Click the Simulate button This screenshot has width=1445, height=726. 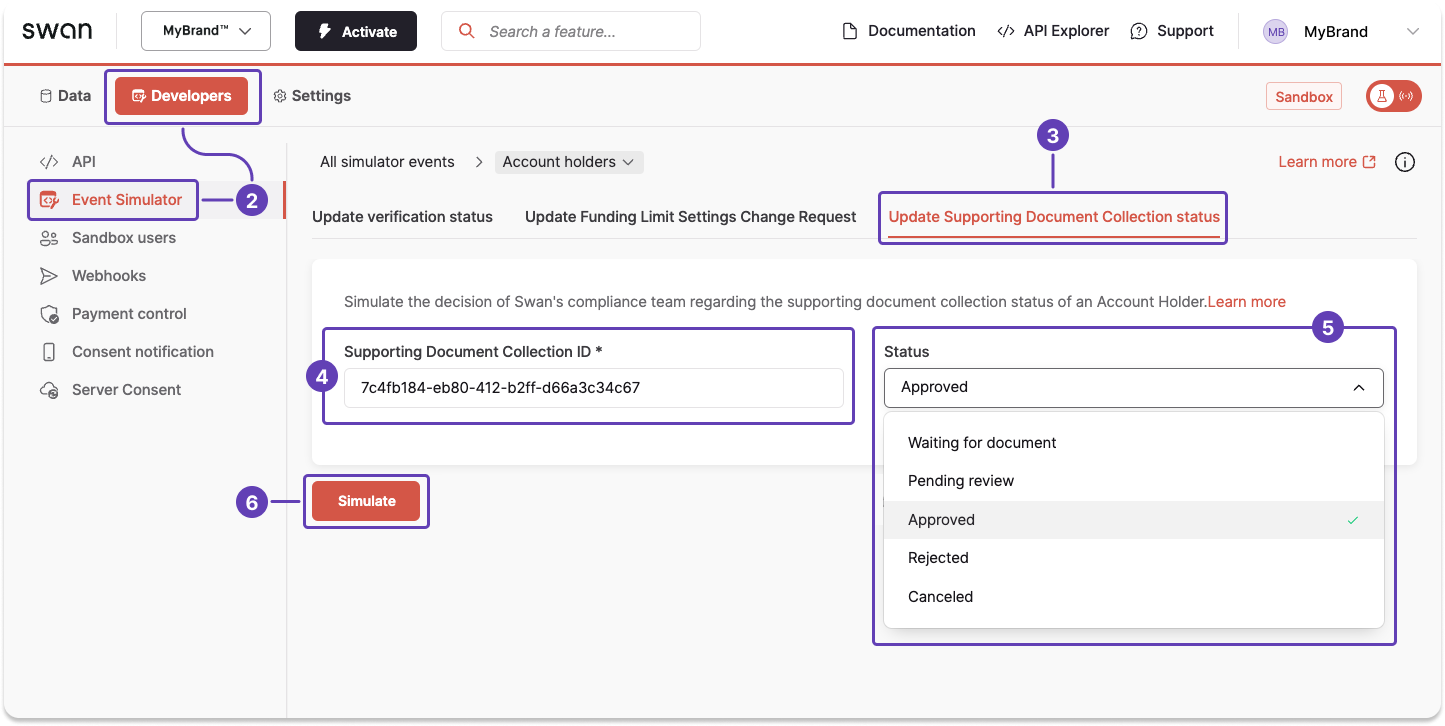(x=366, y=500)
